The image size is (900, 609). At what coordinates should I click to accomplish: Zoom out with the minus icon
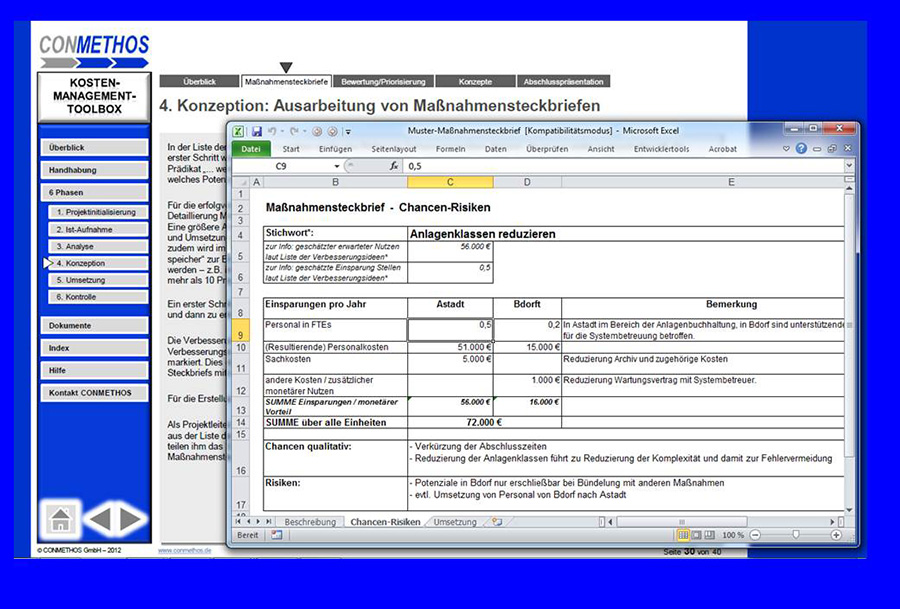(x=754, y=536)
